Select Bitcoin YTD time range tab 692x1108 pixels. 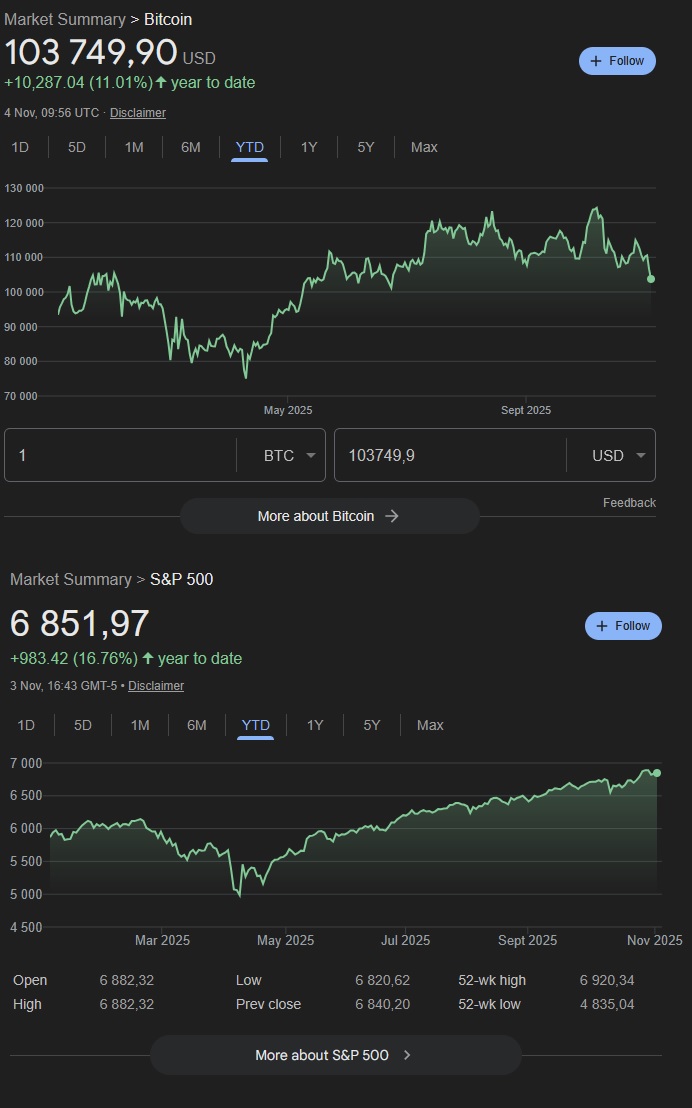250,147
